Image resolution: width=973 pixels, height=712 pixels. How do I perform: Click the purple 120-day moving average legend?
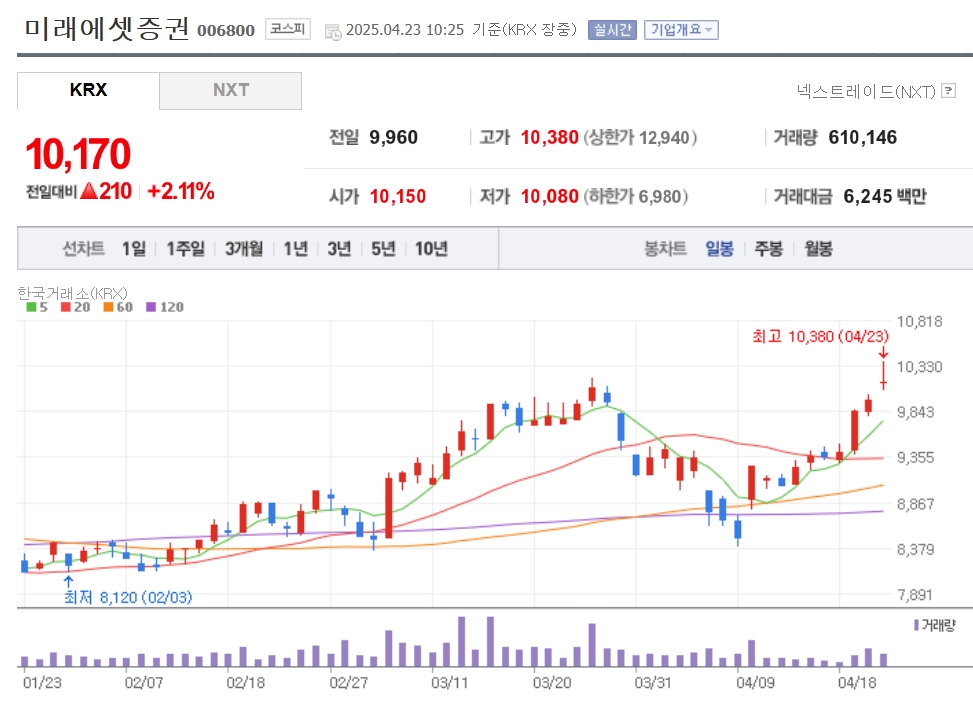[165, 307]
